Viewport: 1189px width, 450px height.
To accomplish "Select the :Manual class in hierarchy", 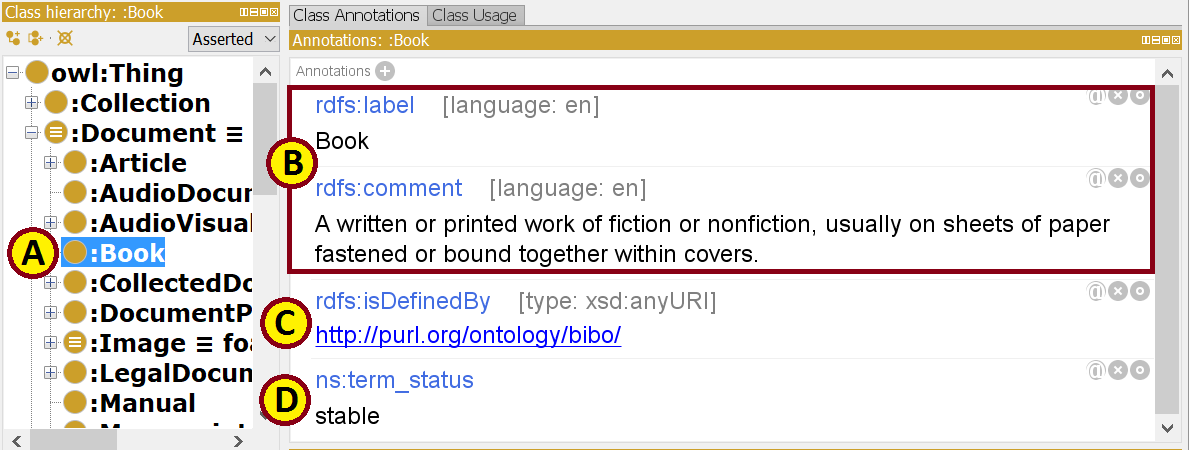I will click(142, 403).
